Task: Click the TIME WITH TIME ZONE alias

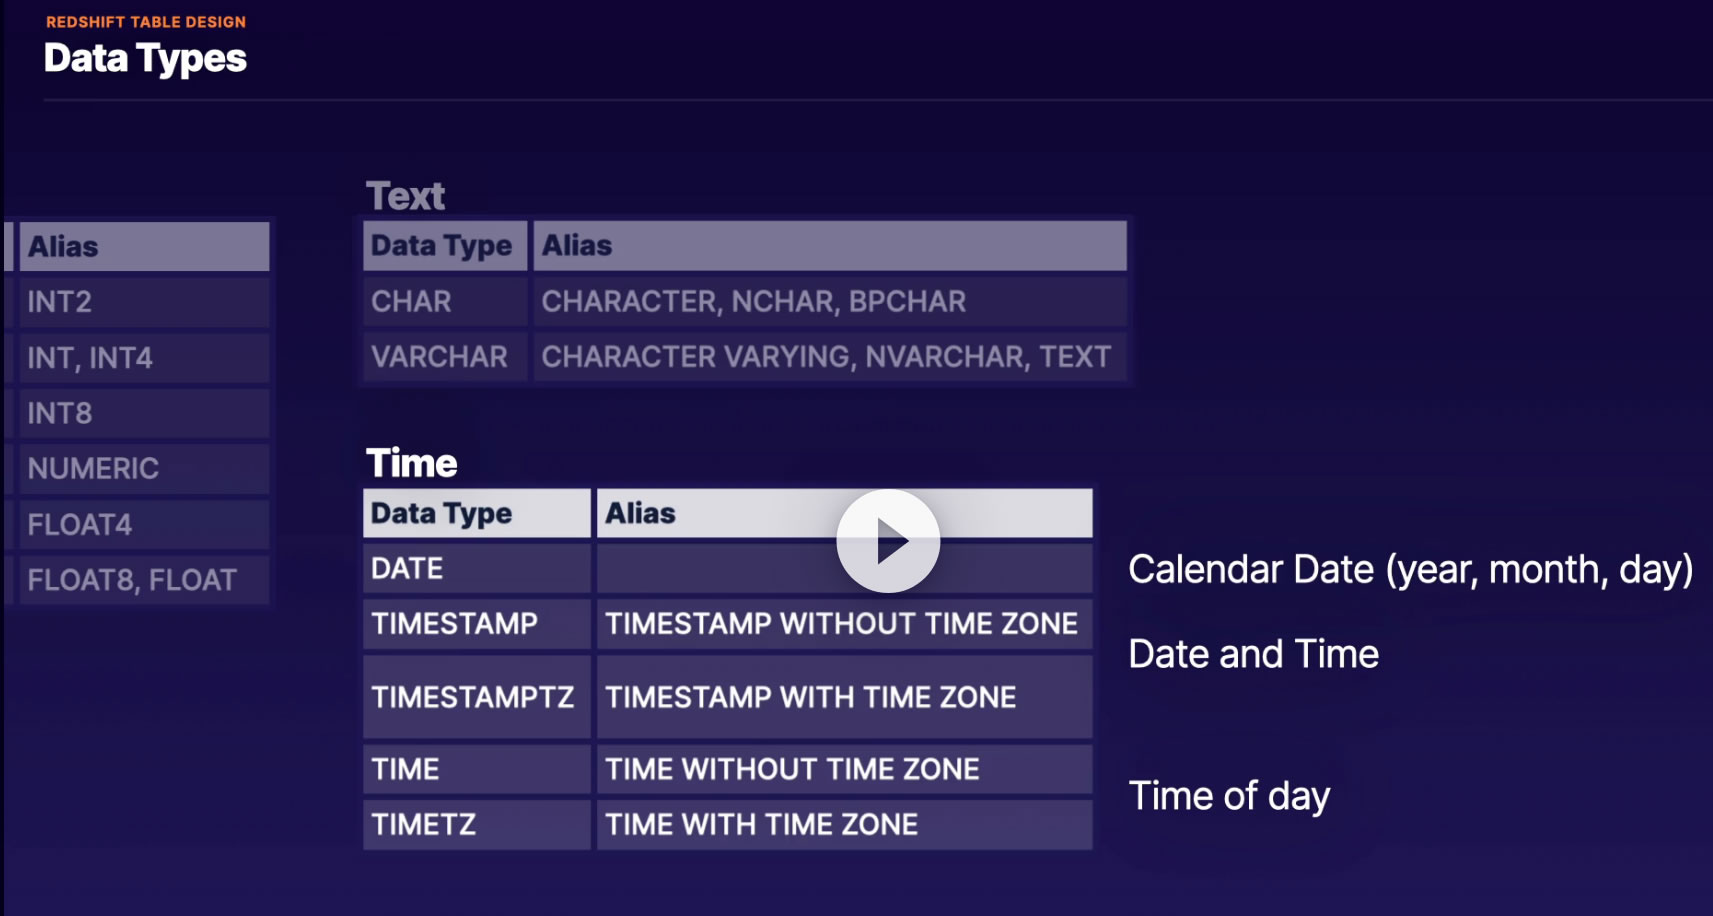Action: 761,824
